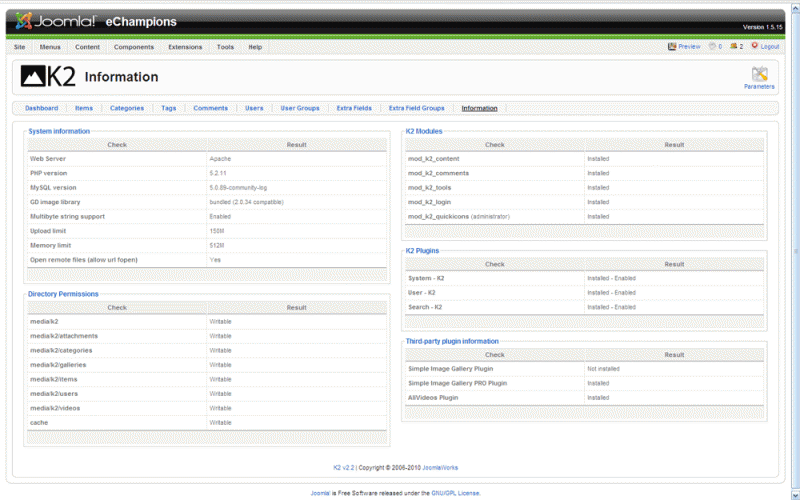Image resolution: width=800 pixels, height=500 pixels.
Task: Click the Preview link
Action: coord(689,46)
